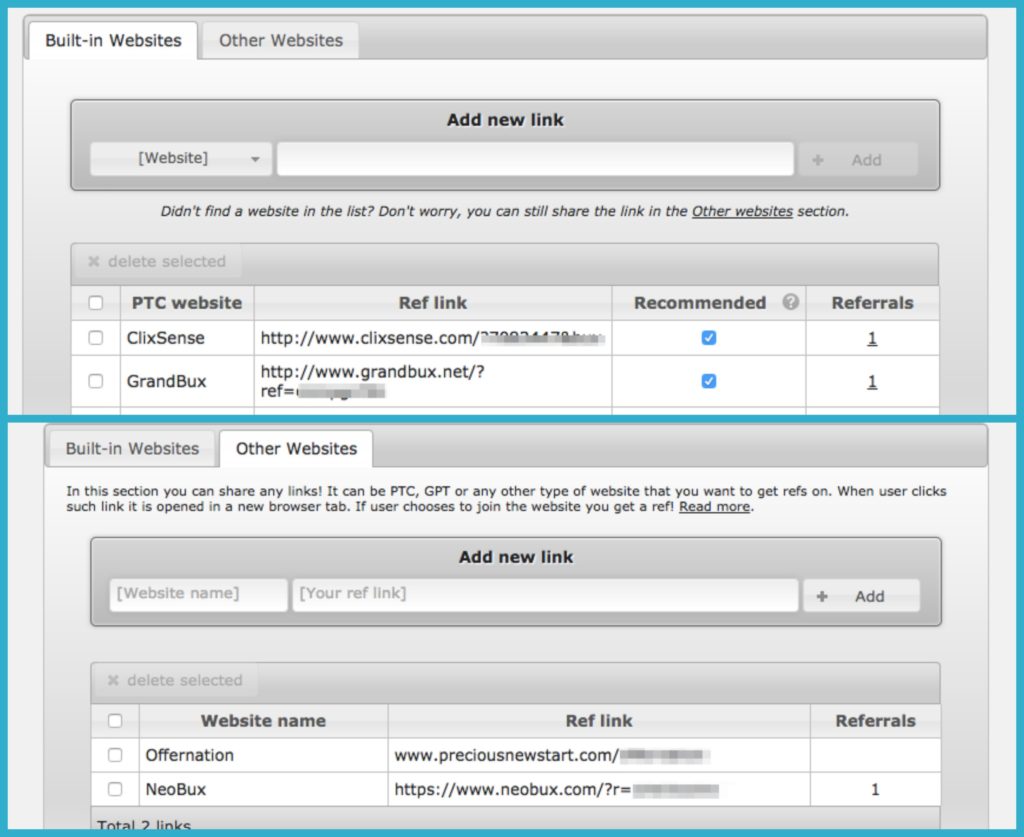This screenshot has width=1024, height=837.
Task: Tick the select-all checkbox beside PTC website header
Action: (x=96, y=303)
